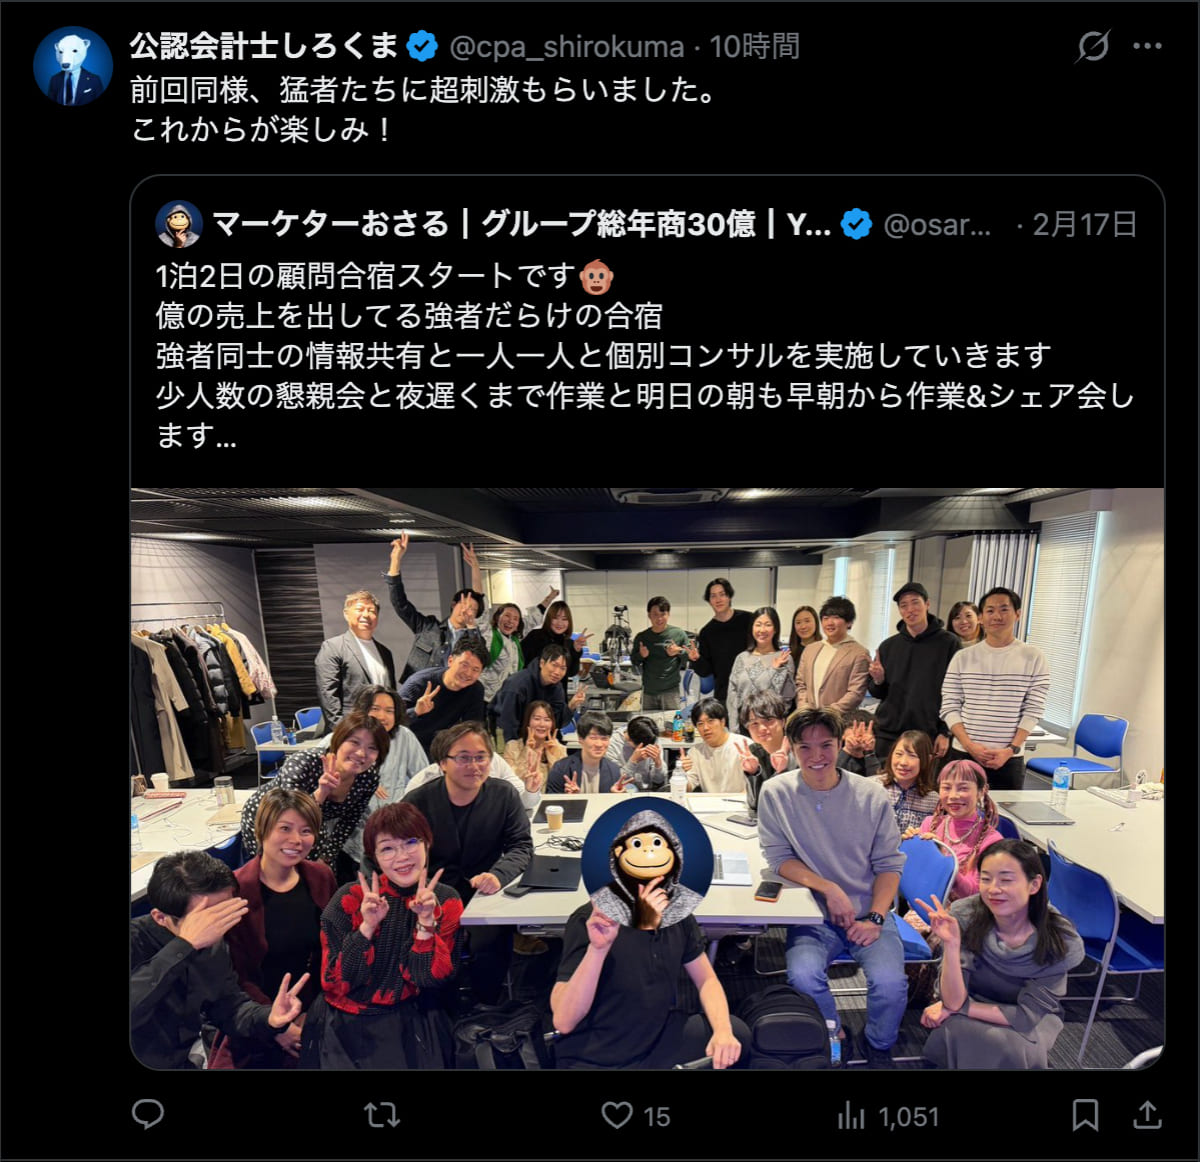Viewport: 1200px width, 1162px height.
Task: Click the blue verified badge beside しろくま
Action: pos(423,46)
